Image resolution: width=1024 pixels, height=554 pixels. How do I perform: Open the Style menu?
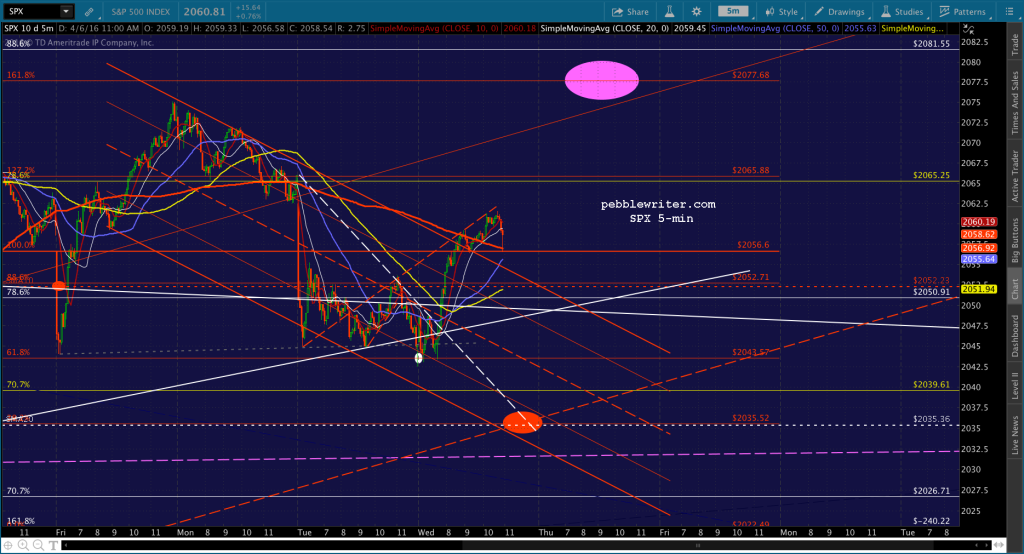[782, 12]
